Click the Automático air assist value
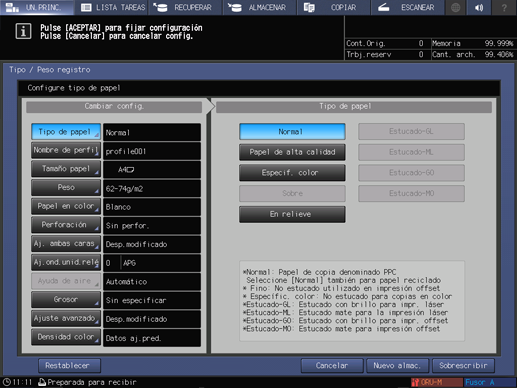This screenshot has height=388, width=517. pyautogui.click(x=152, y=282)
